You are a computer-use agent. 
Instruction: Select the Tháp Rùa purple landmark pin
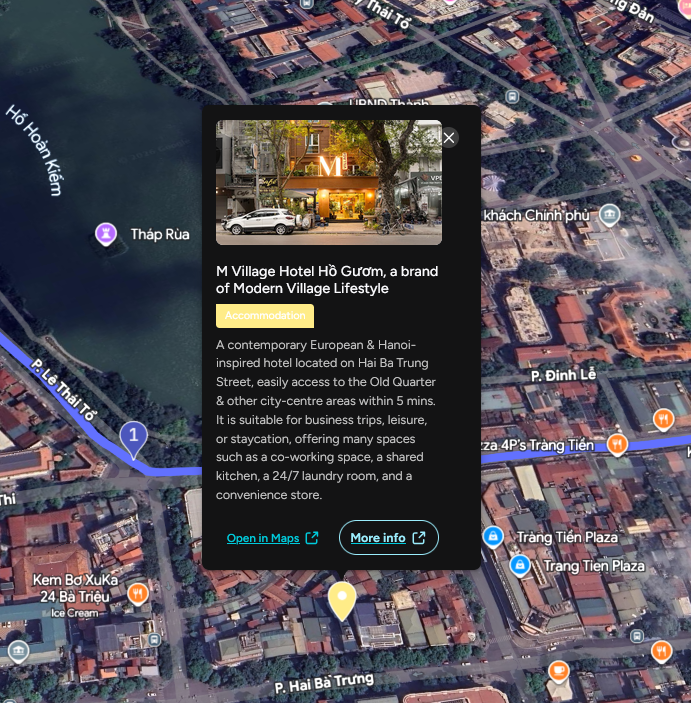tap(106, 234)
